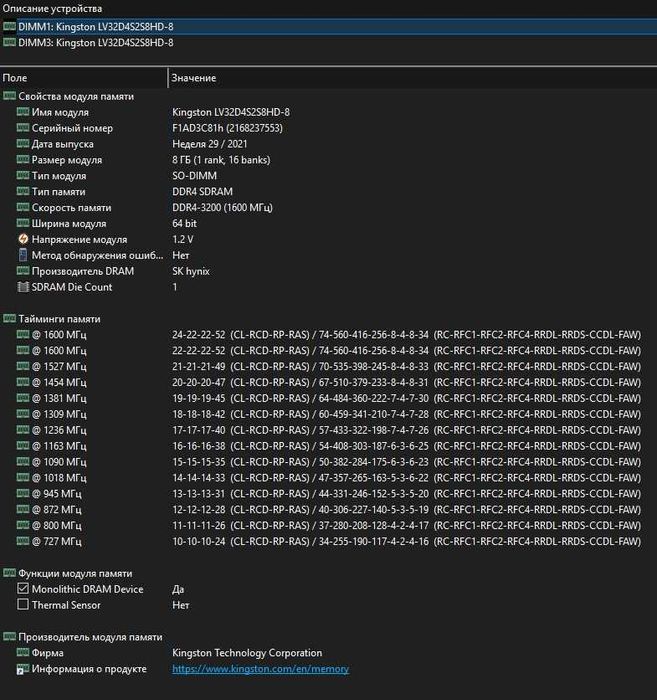The height and width of the screenshot is (700, 657).
Task: Click icon of '@ 1309 МГц' row
Action: (23, 414)
